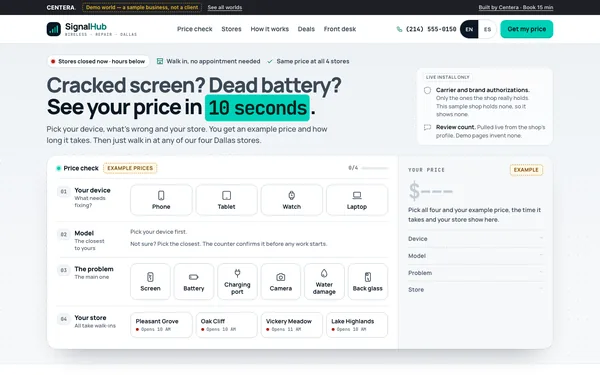
Task: Select Camera as the problem
Action: pyautogui.click(x=280, y=282)
